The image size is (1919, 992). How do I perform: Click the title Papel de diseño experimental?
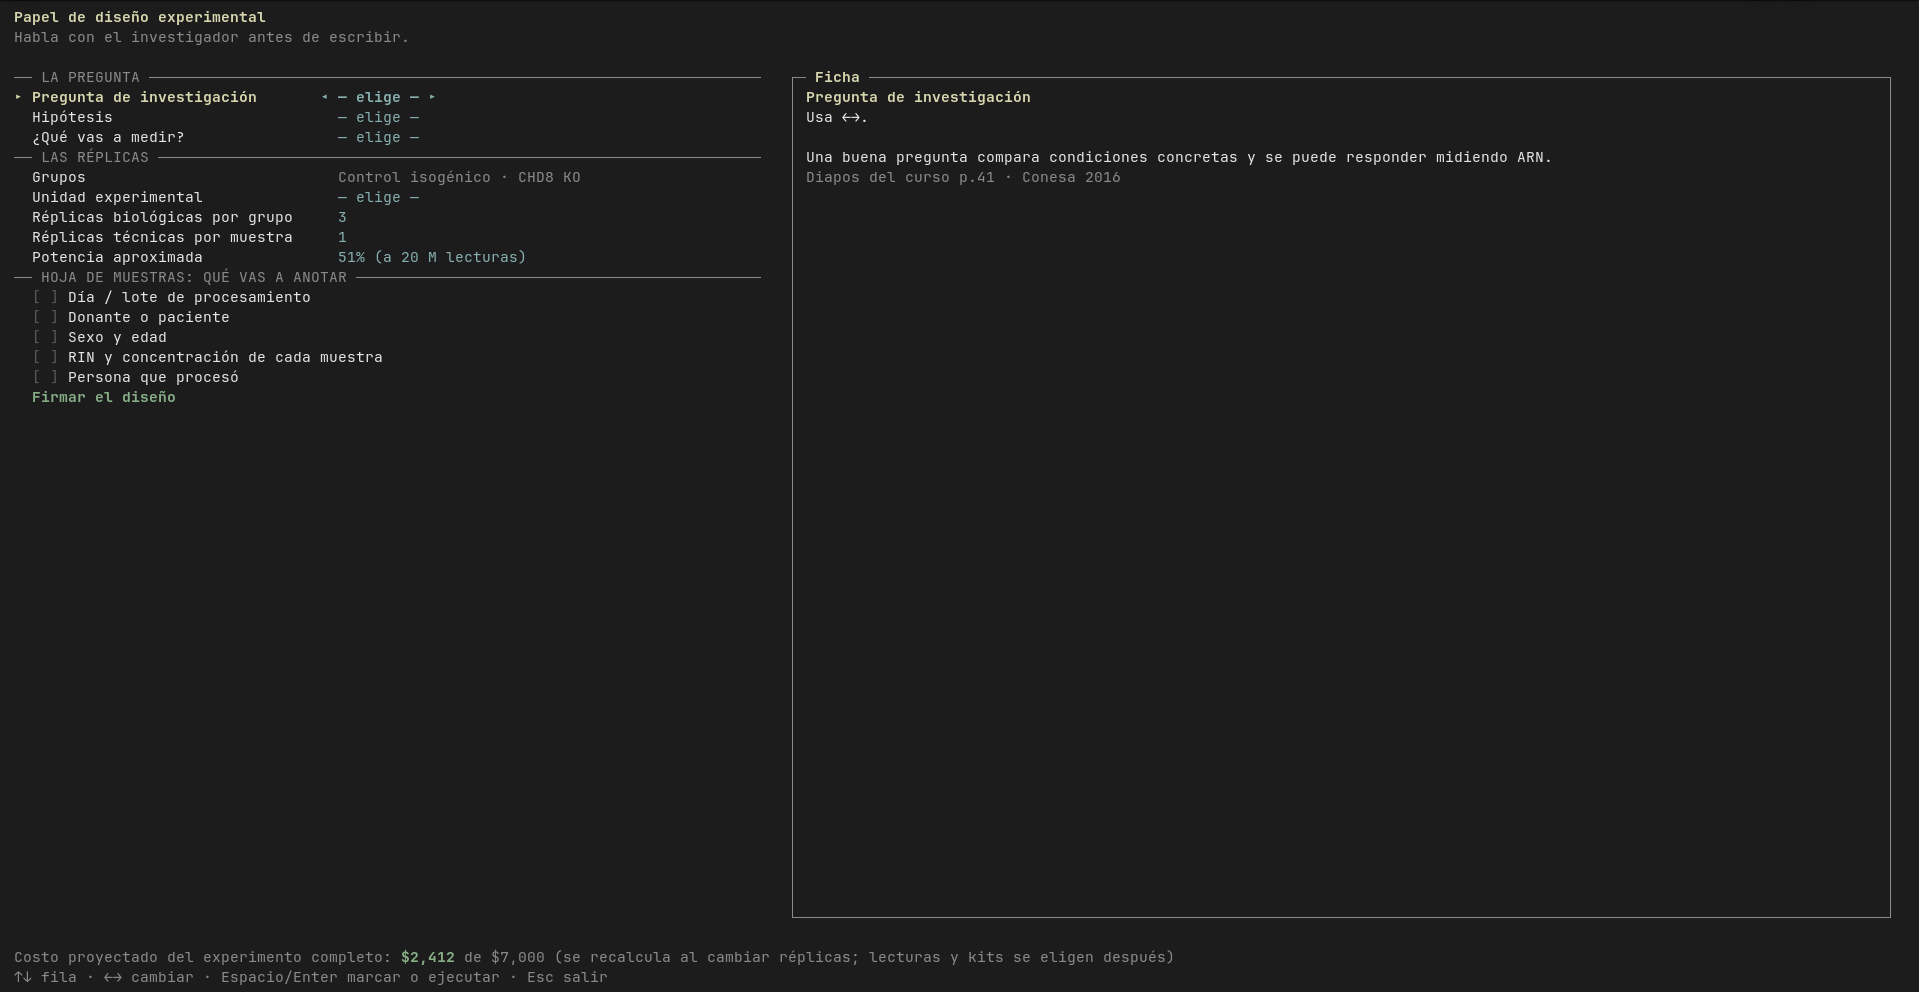coord(140,17)
